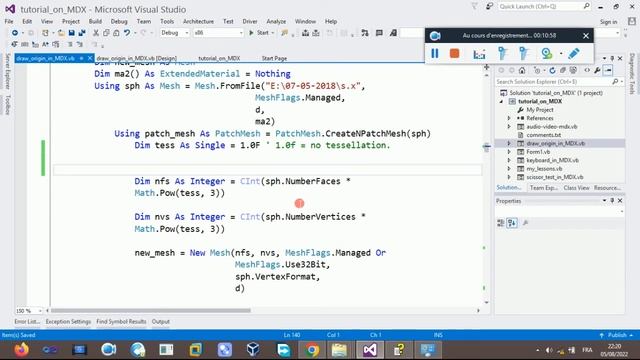Select scissor_test_in_MDX.vb file
The width and height of the screenshot is (640, 360).
[554, 177]
